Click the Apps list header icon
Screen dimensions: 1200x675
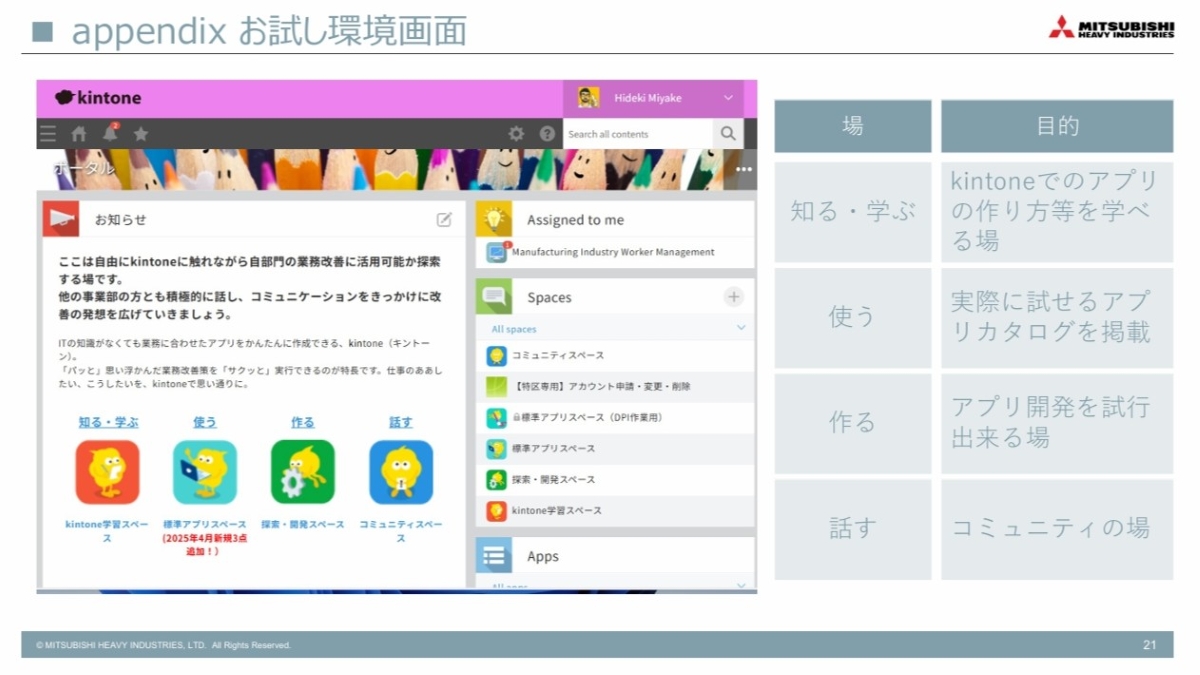494,556
